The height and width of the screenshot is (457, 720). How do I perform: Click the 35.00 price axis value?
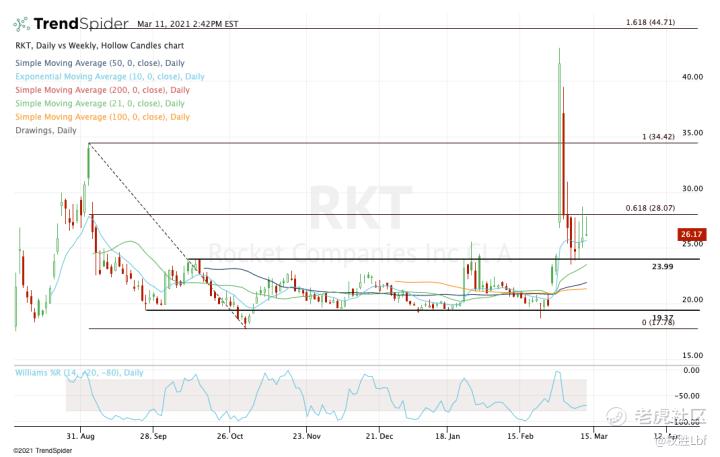(692, 133)
